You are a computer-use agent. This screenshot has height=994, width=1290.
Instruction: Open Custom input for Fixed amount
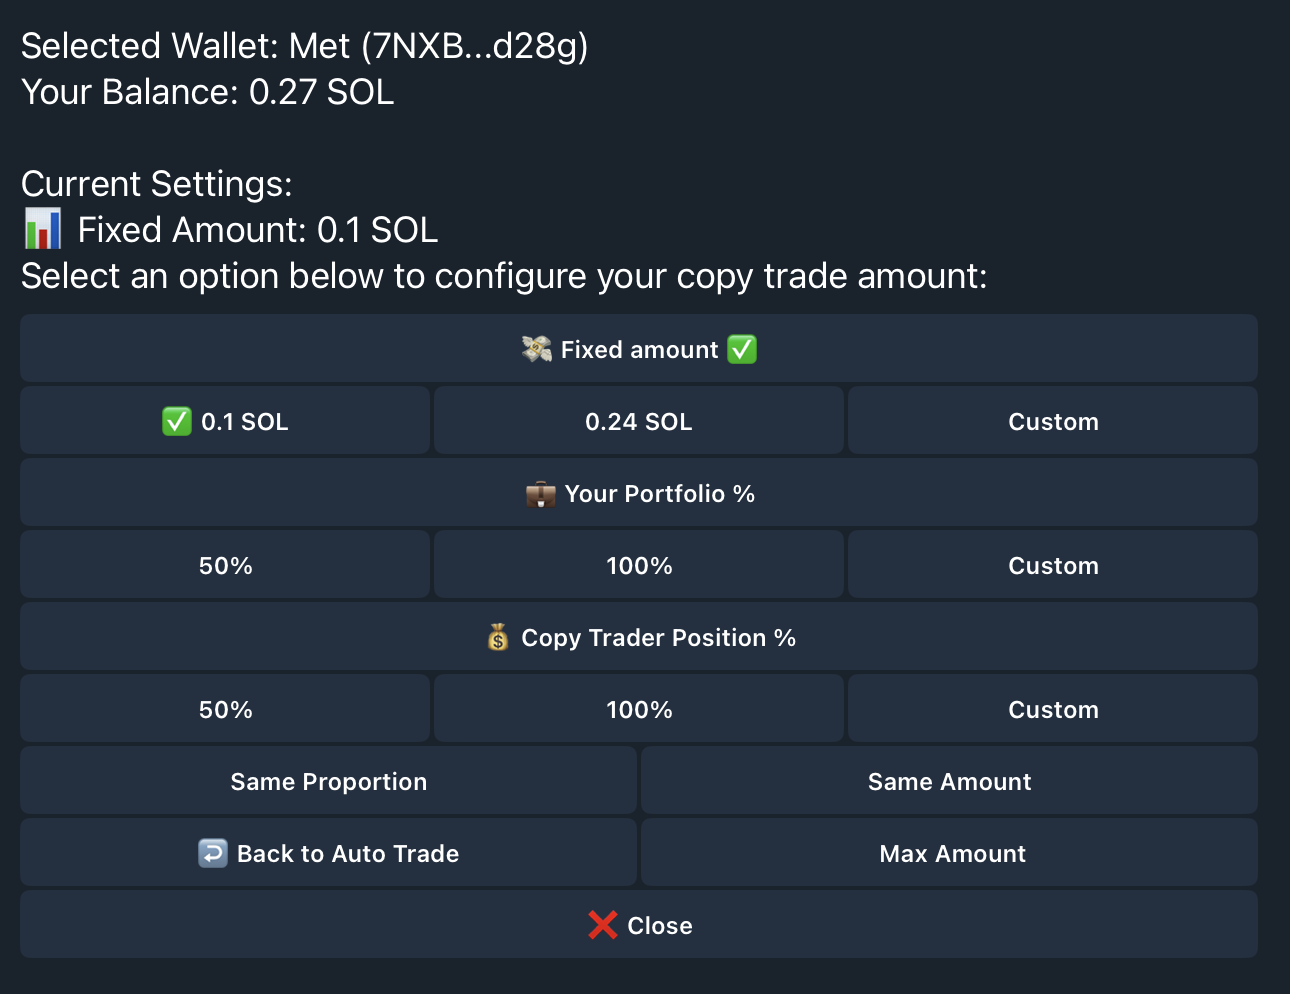click(x=1052, y=421)
